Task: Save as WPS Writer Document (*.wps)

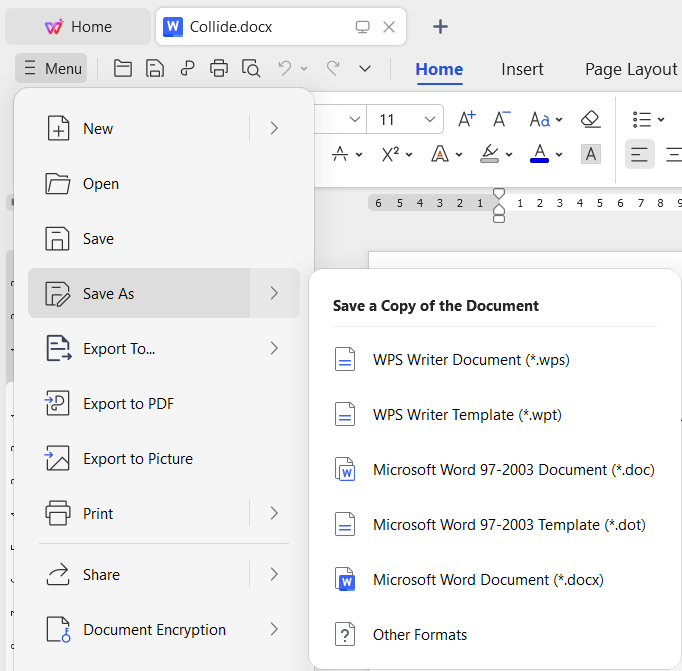Action: click(x=495, y=360)
